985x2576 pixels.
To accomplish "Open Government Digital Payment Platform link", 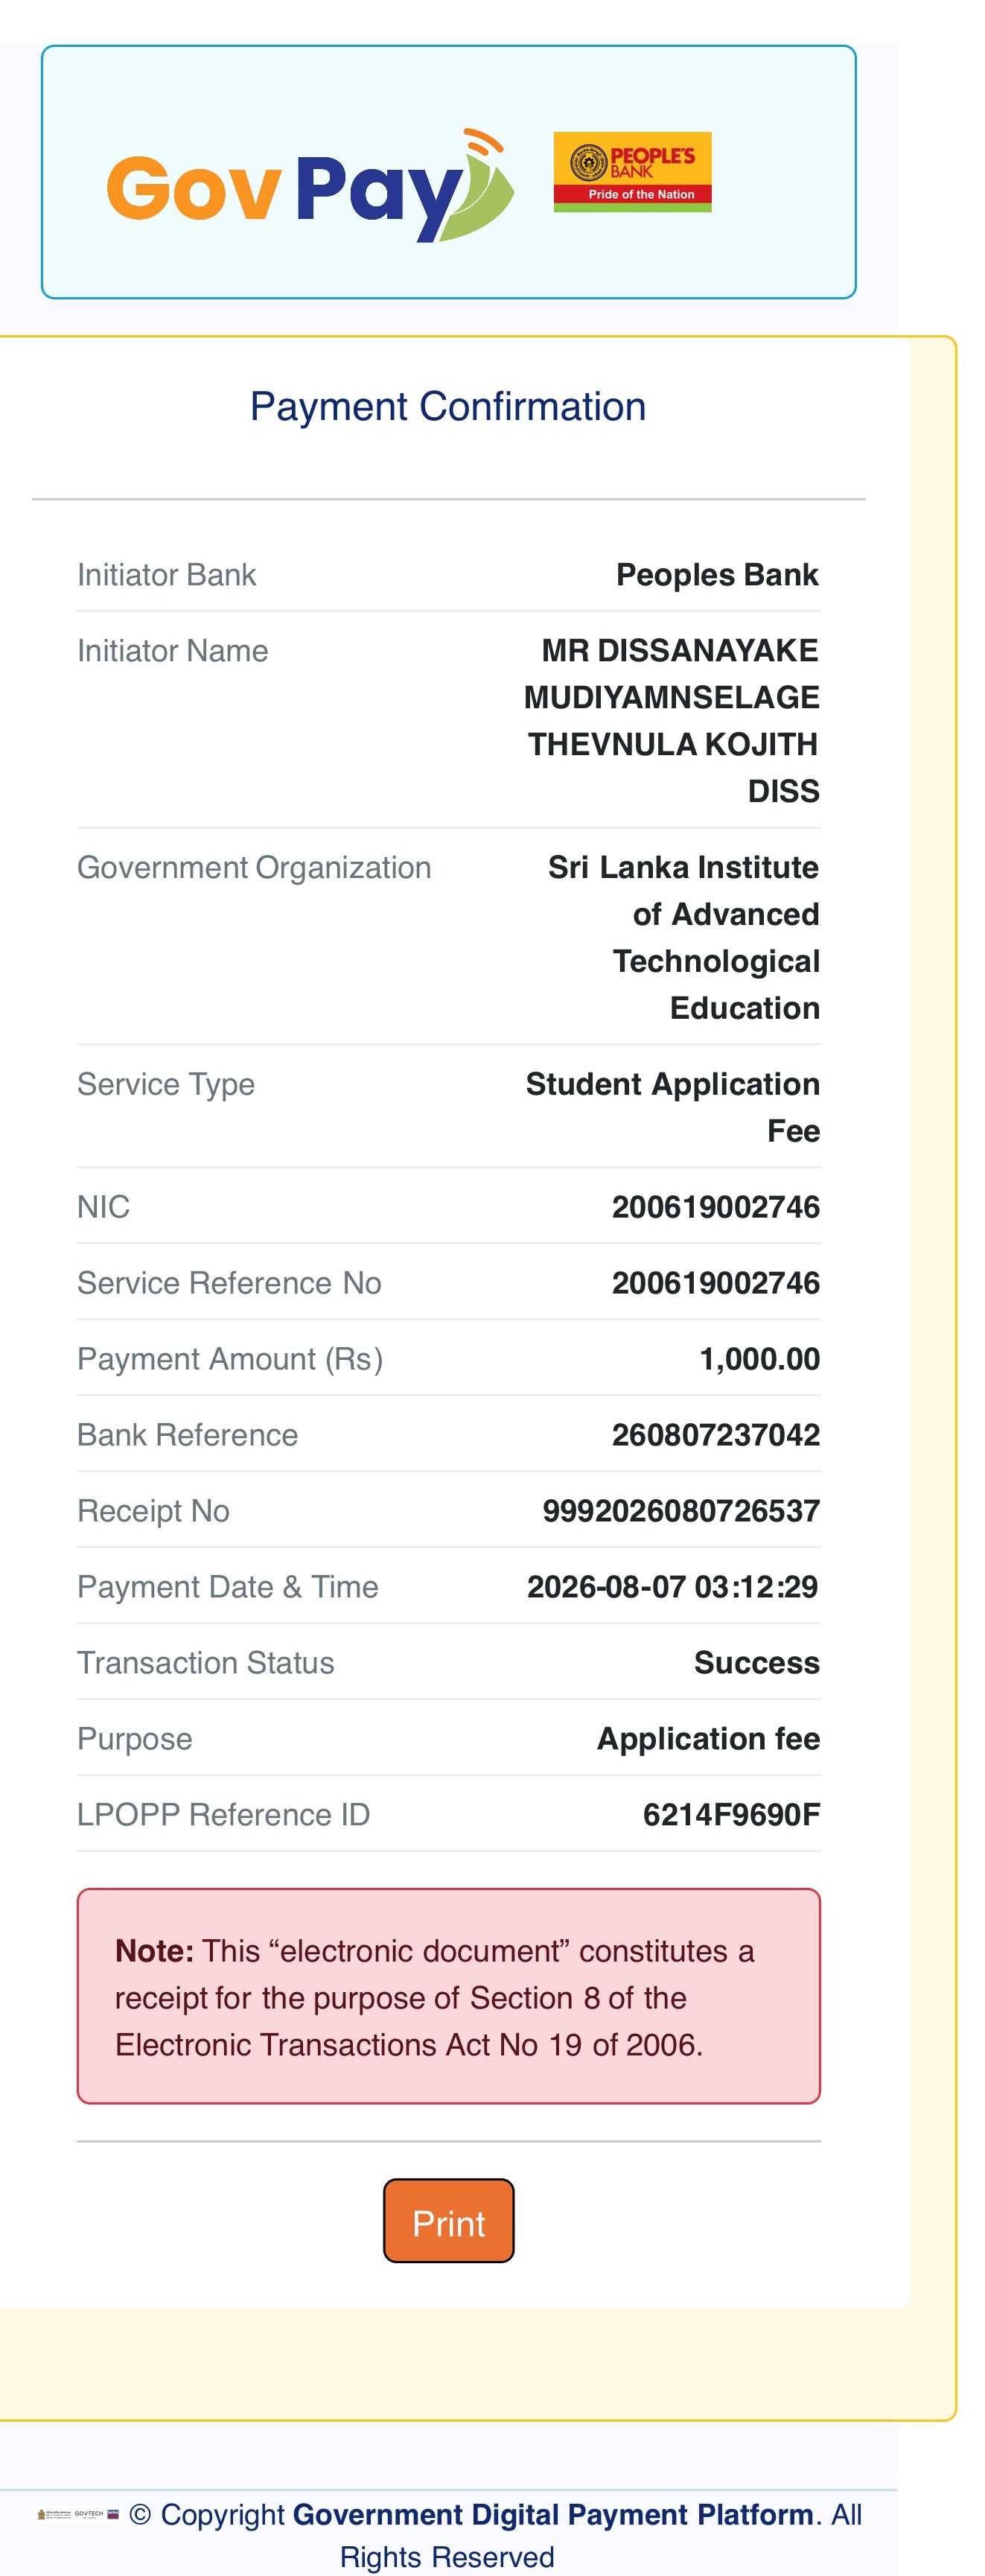I will click(x=553, y=2514).
